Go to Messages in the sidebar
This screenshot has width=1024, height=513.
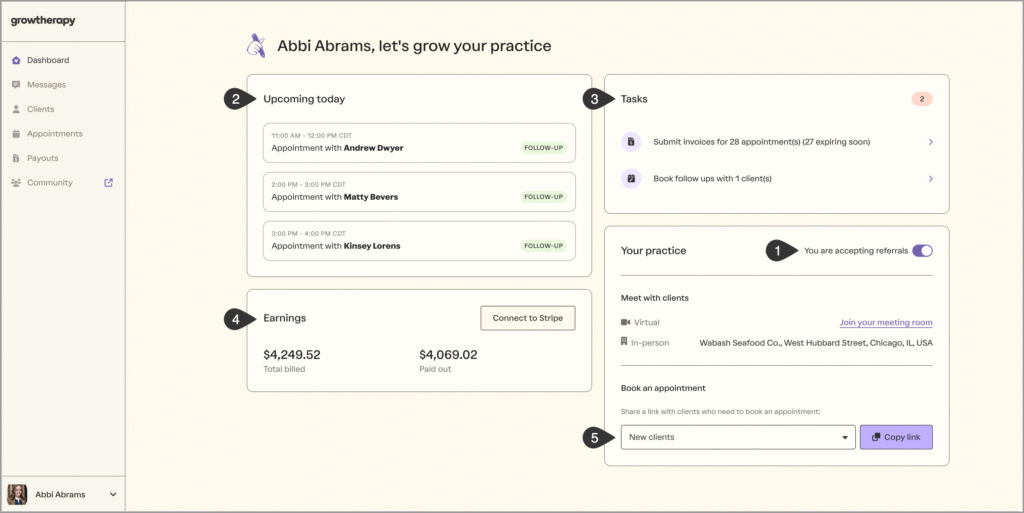pos(46,85)
